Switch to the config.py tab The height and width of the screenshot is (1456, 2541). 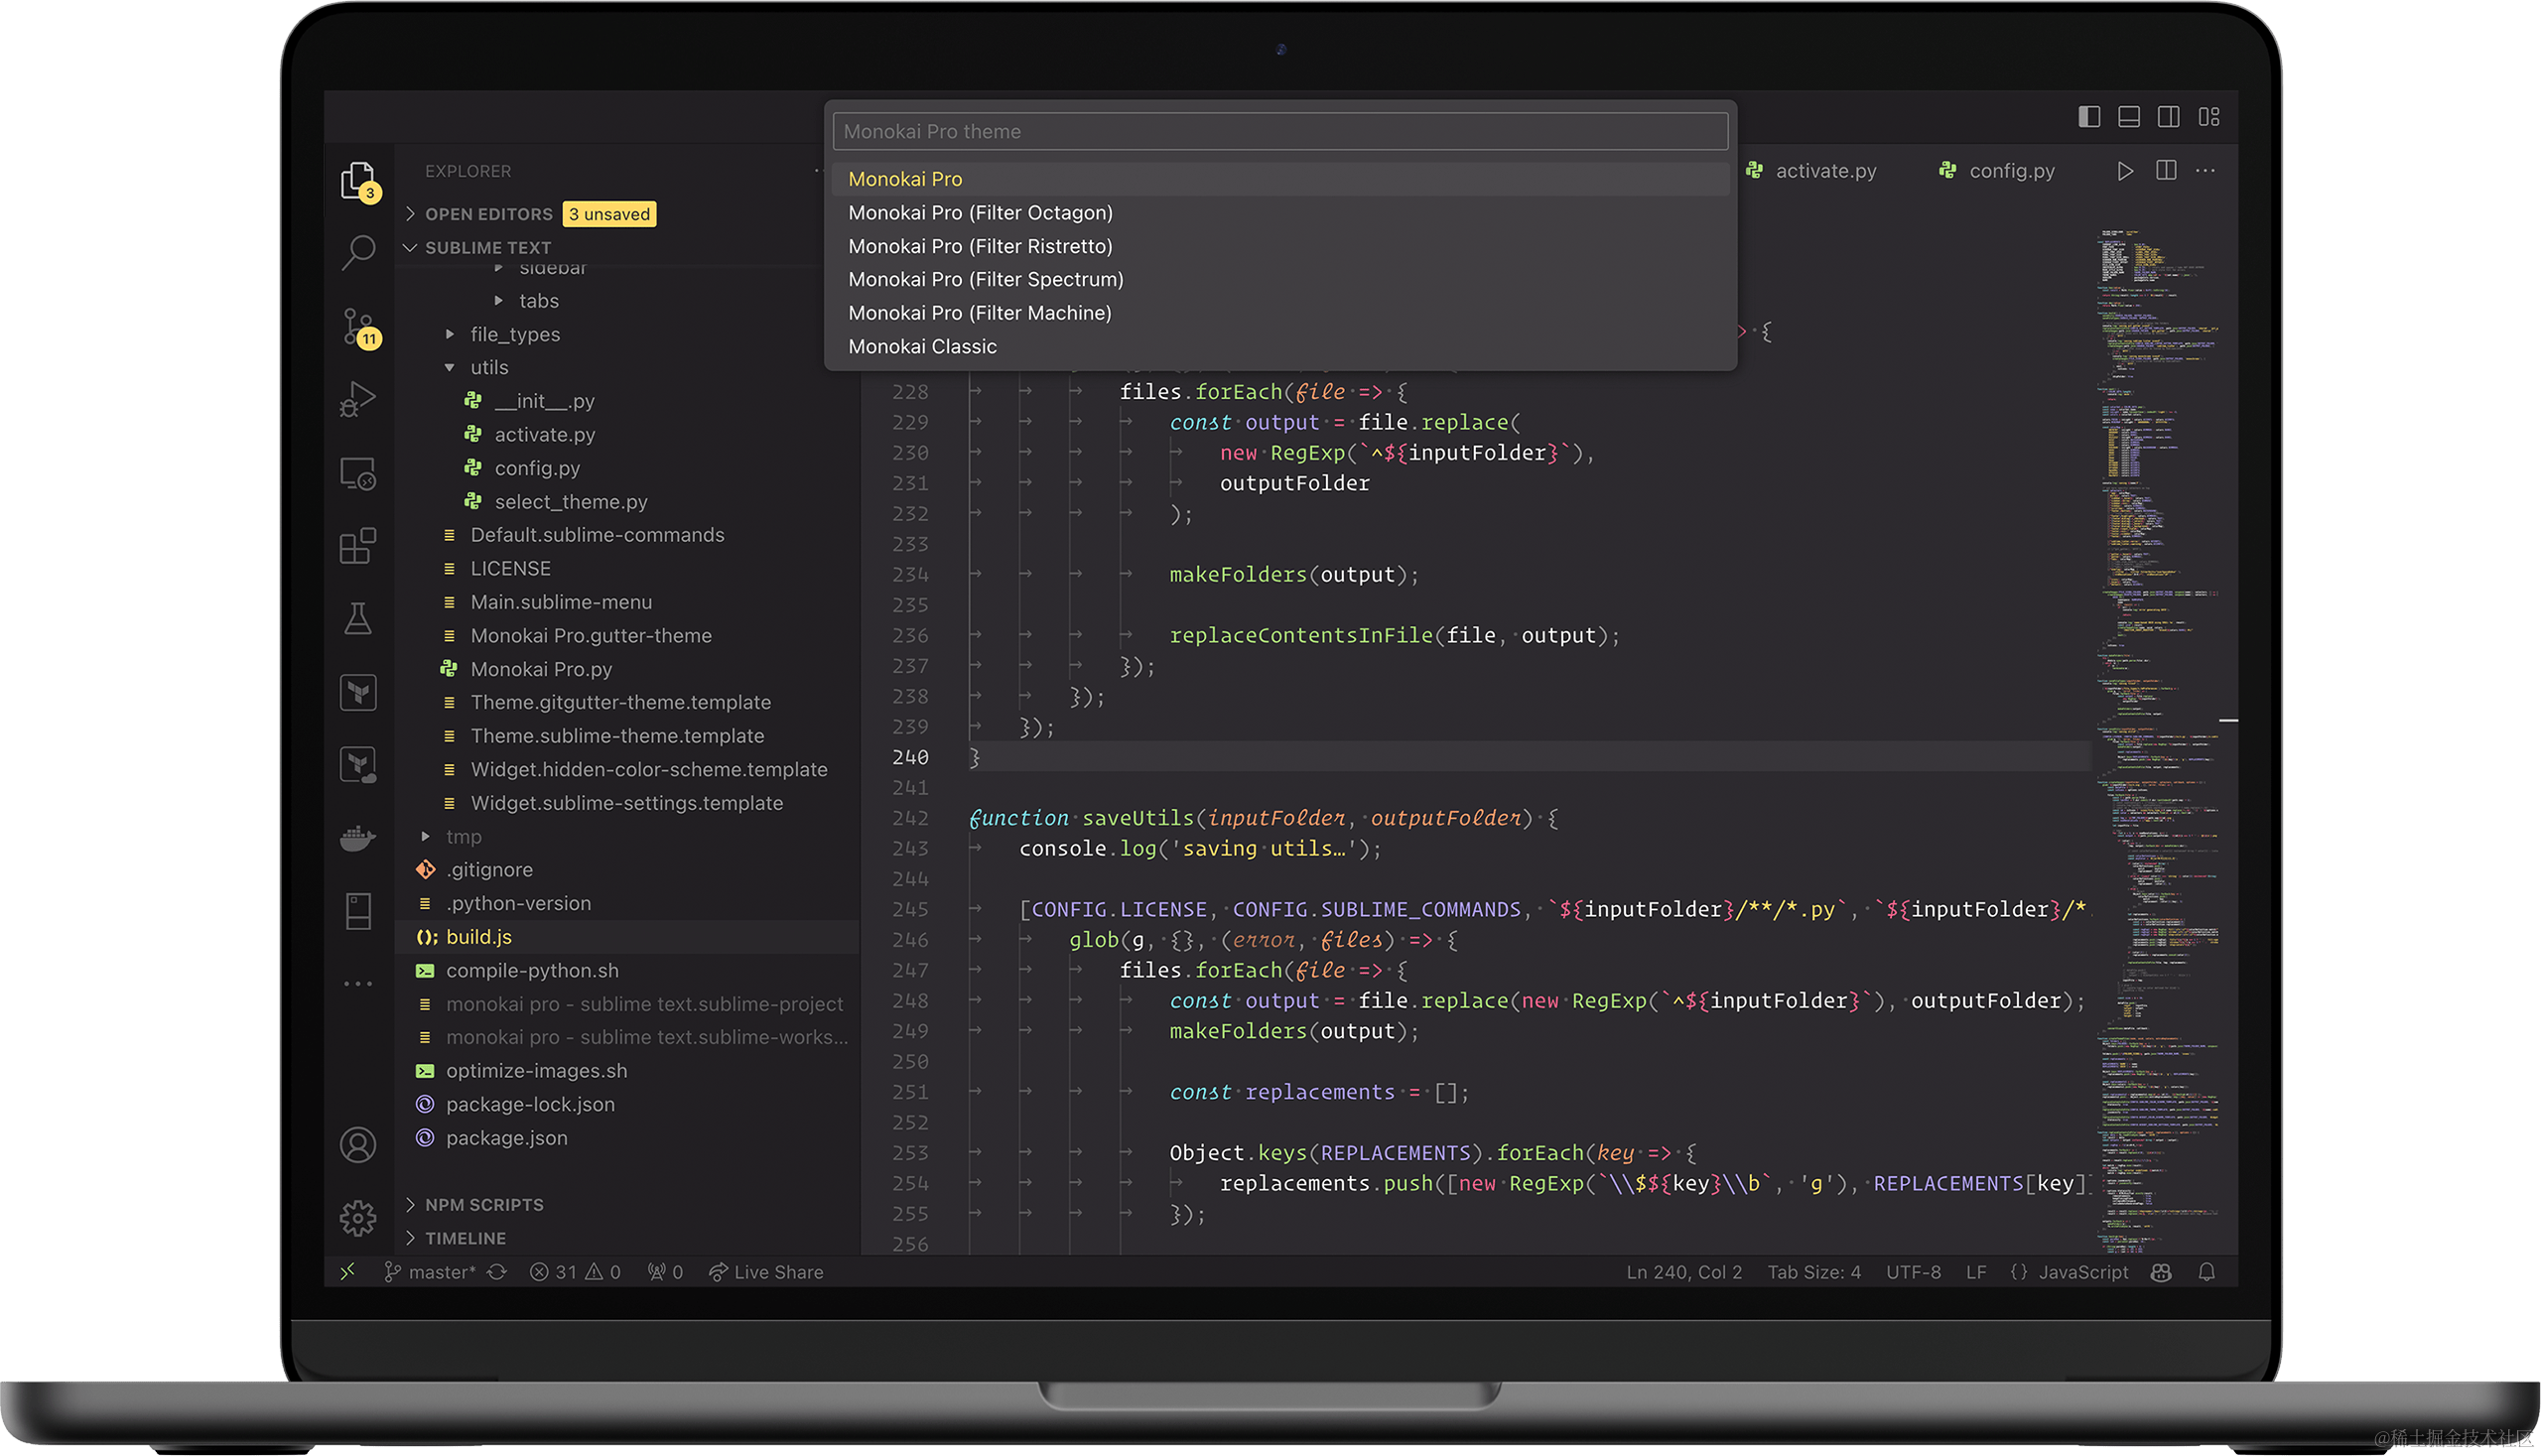coord(2010,171)
